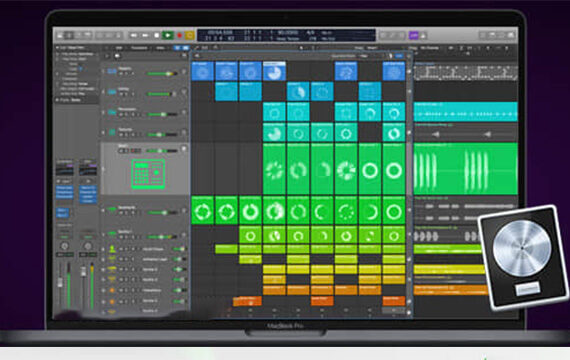The width and height of the screenshot is (570, 360).
Task: Click the upper orange track icon in track list
Action: point(112,291)
